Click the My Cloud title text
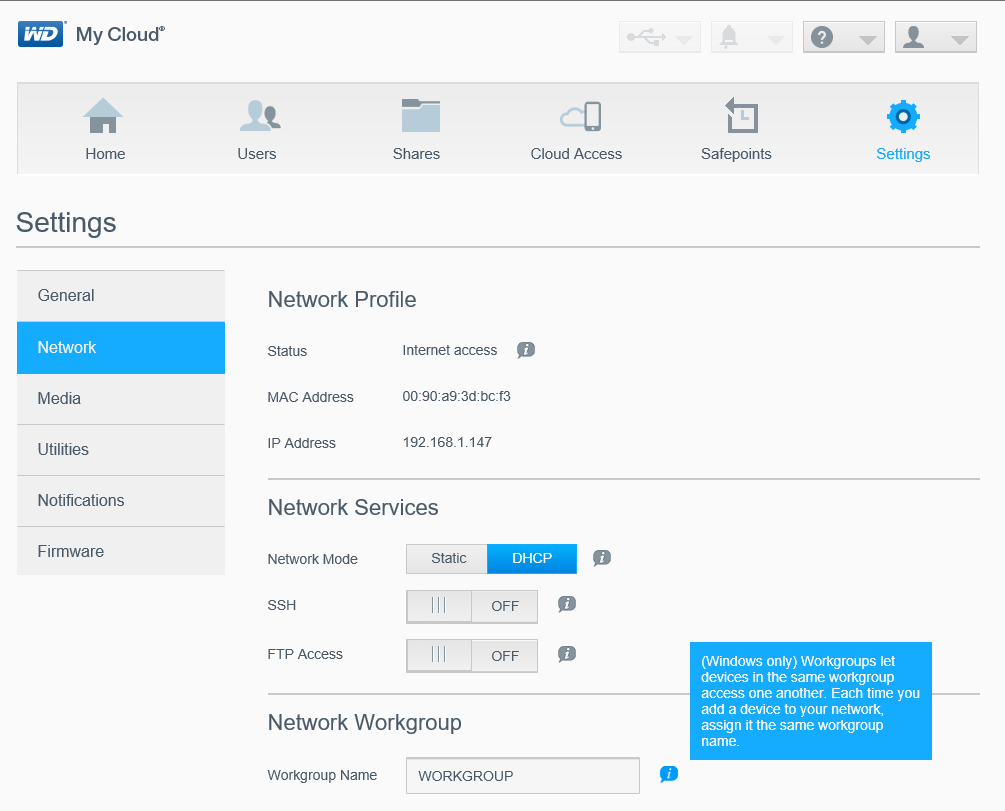 coord(120,35)
